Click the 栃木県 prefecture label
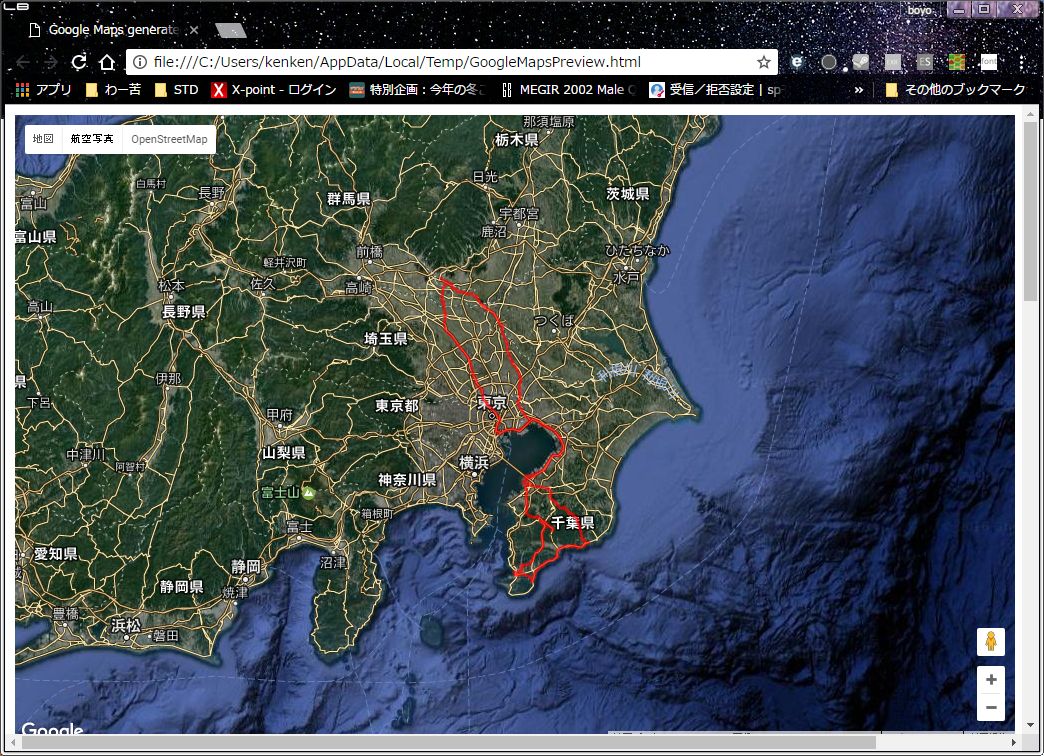1044x756 pixels. point(517,140)
